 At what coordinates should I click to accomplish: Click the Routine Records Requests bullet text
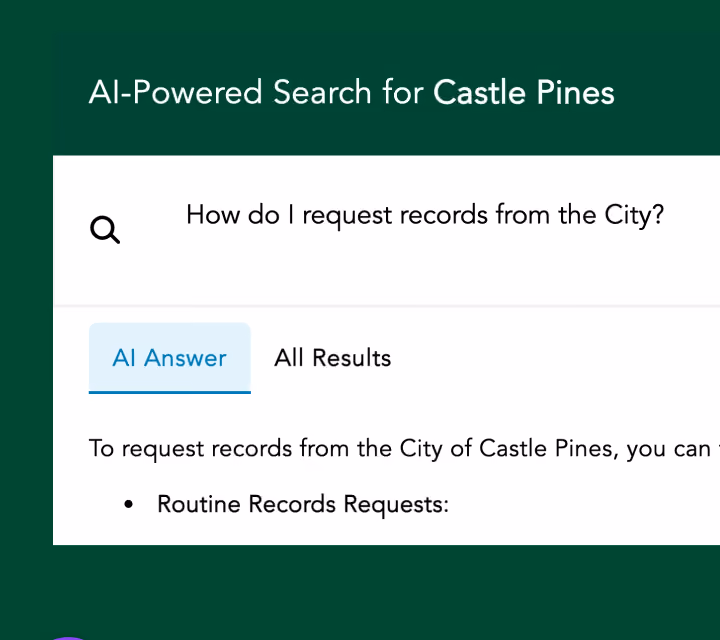[303, 504]
